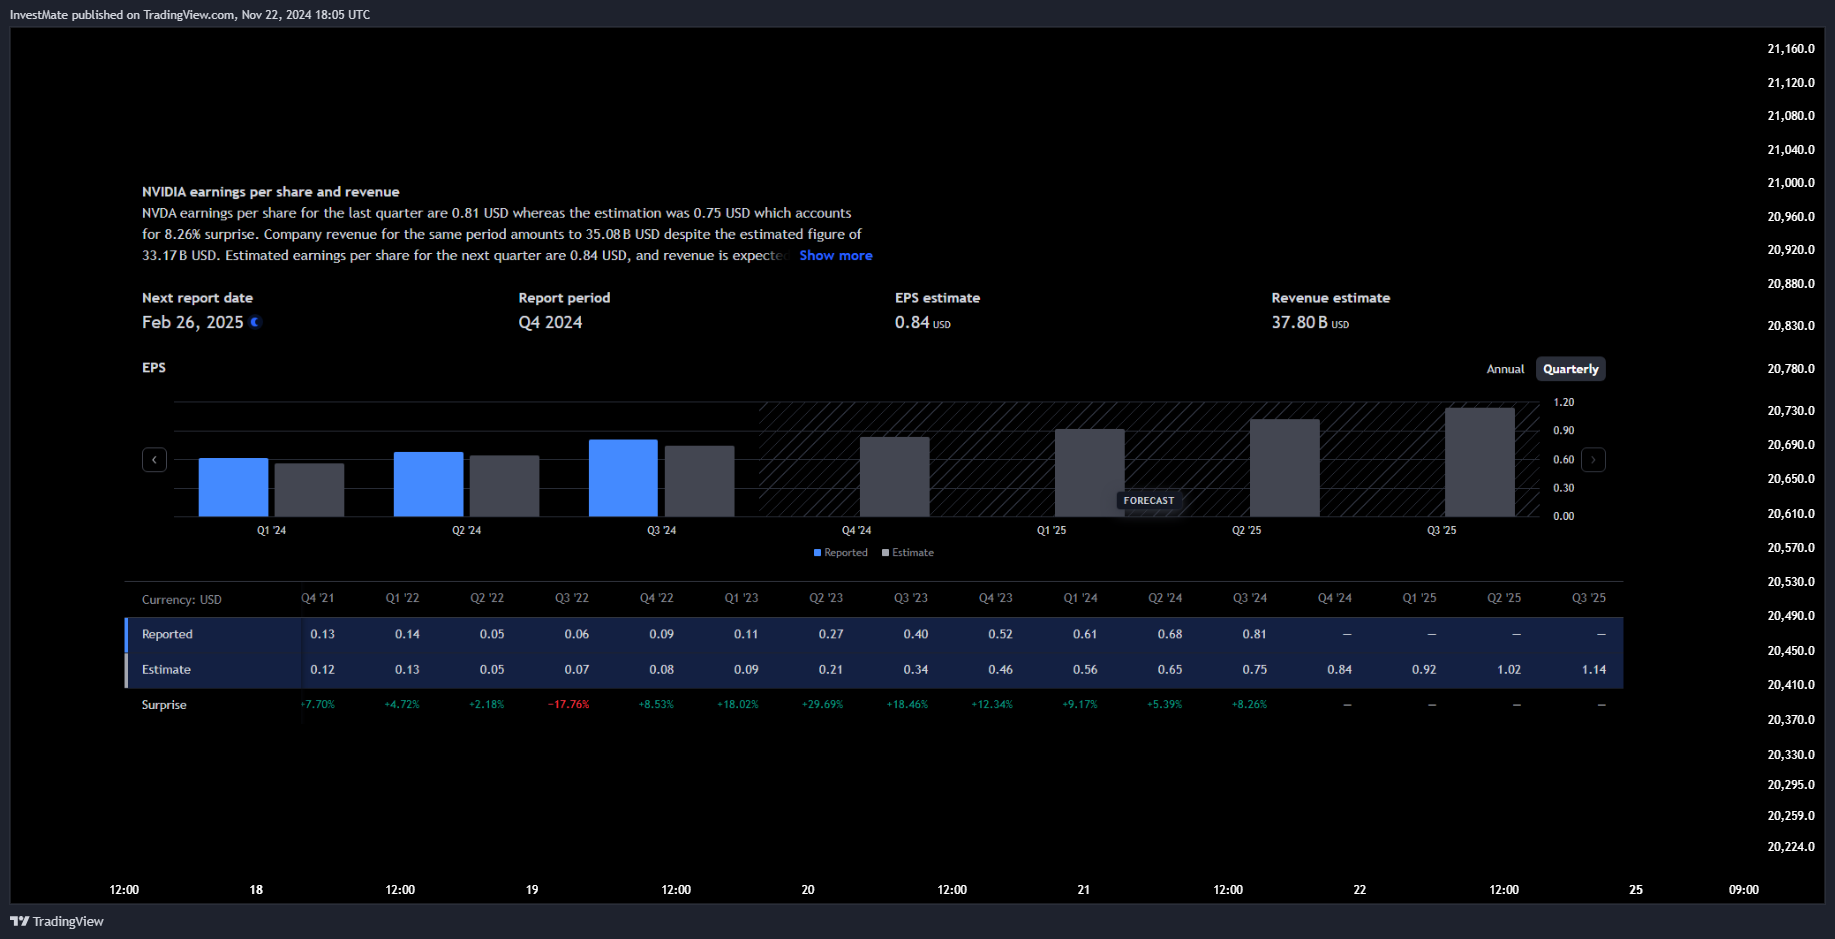Click 'NVIDIA earnings per share and revenue' heading

coord(271,192)
